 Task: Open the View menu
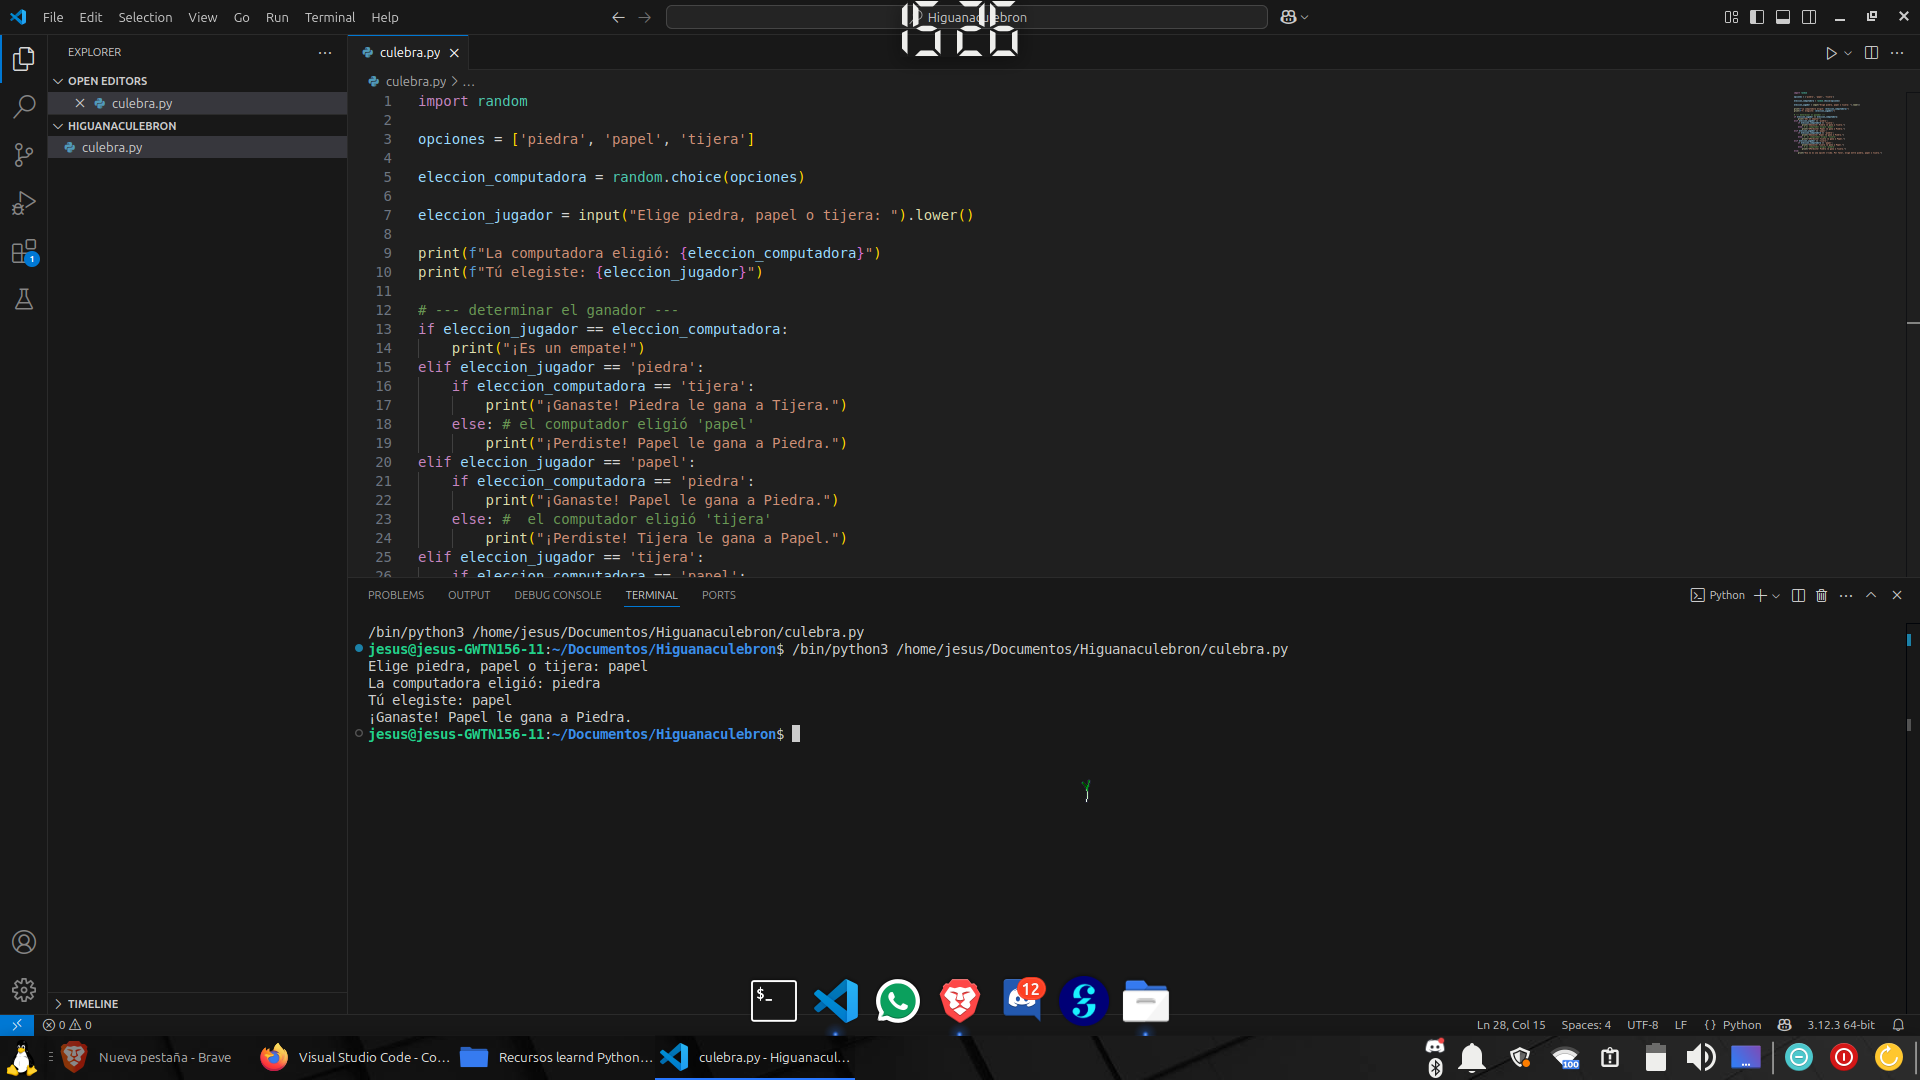203,17
